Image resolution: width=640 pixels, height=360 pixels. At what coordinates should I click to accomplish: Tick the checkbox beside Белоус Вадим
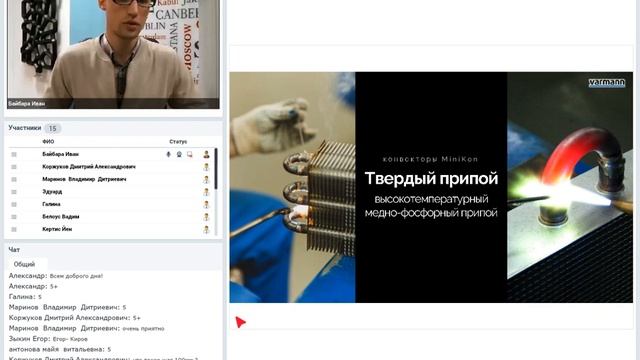(14, 217)
